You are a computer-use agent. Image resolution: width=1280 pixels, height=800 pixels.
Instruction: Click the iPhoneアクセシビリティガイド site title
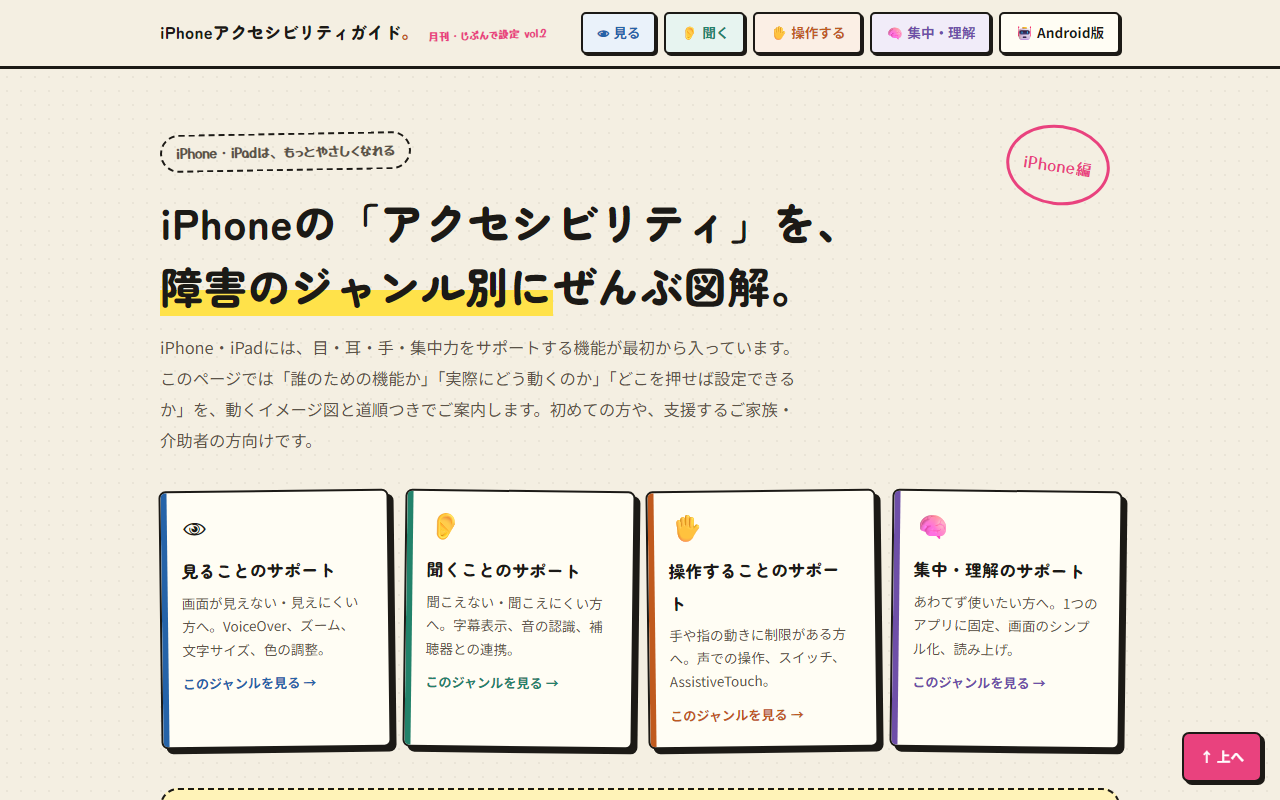point(286,33)
